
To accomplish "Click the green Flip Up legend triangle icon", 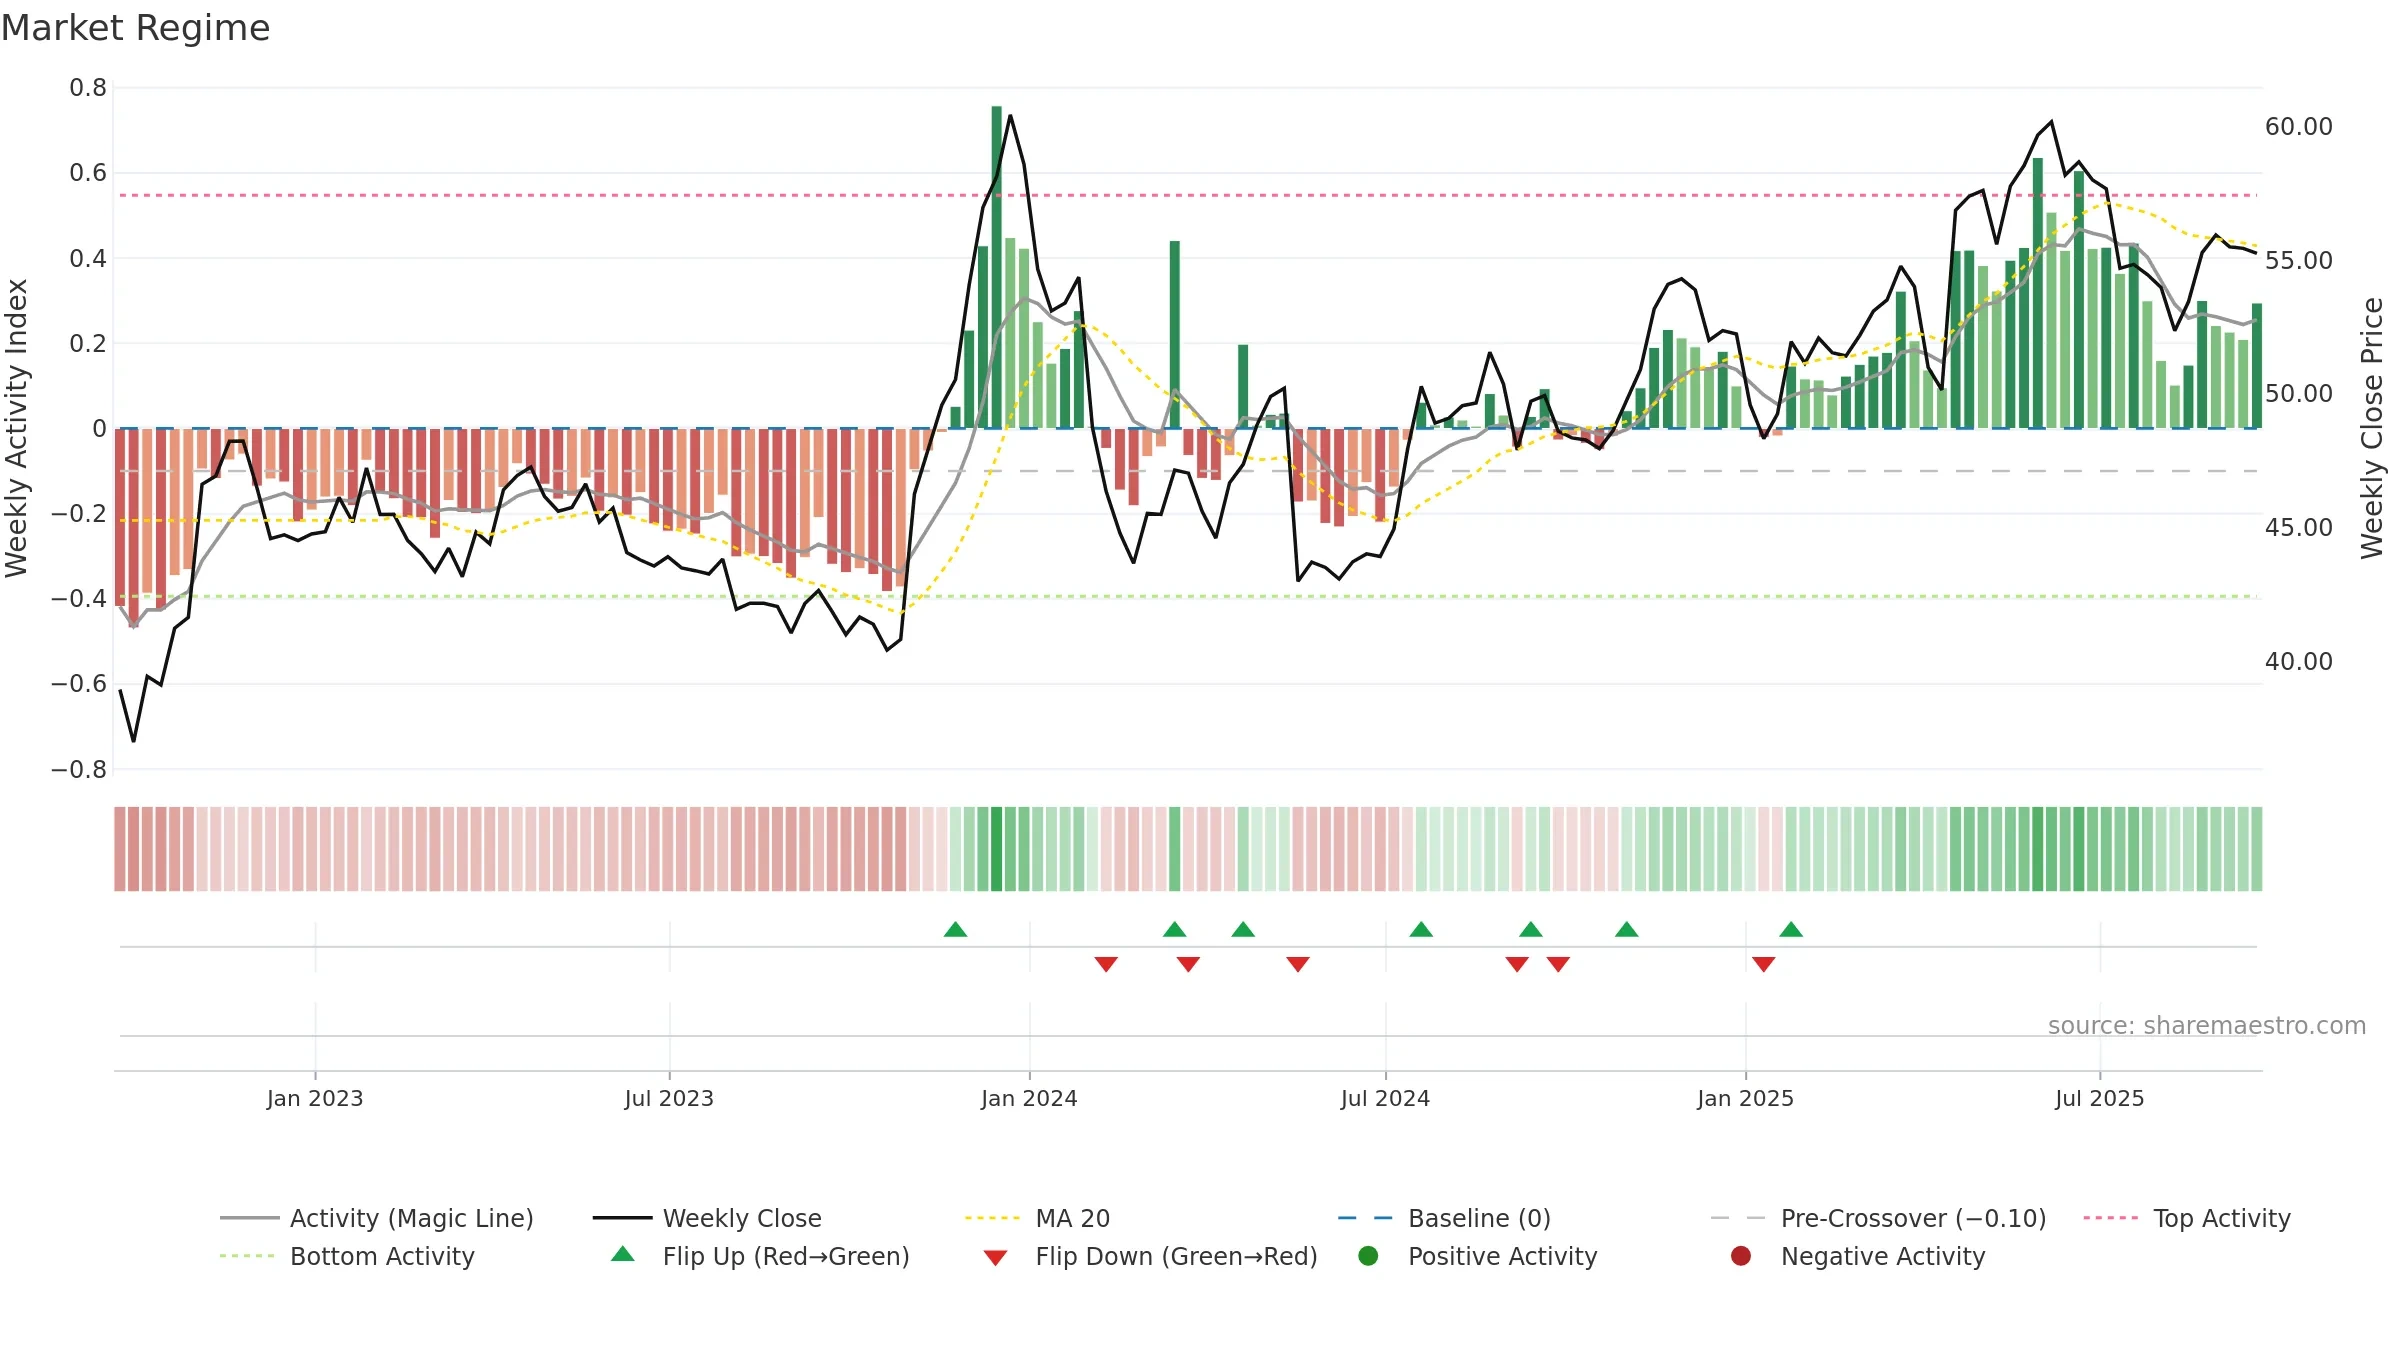I will point(623,1254).
